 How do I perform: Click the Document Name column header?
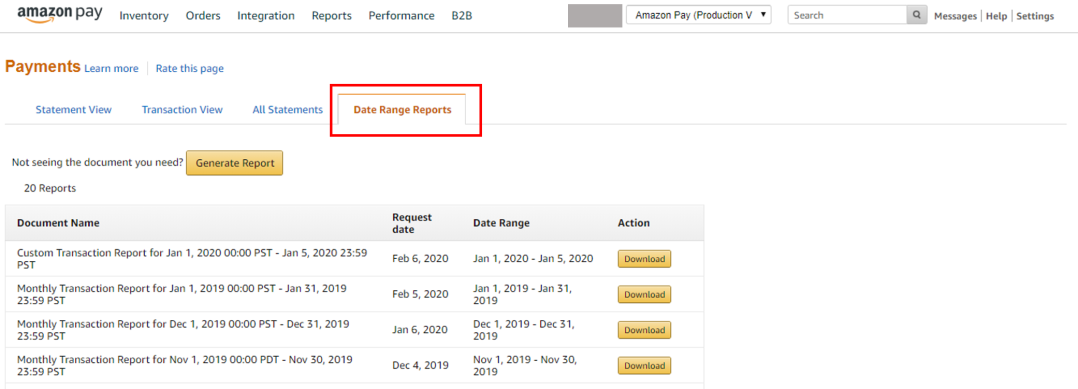(58, 223)
